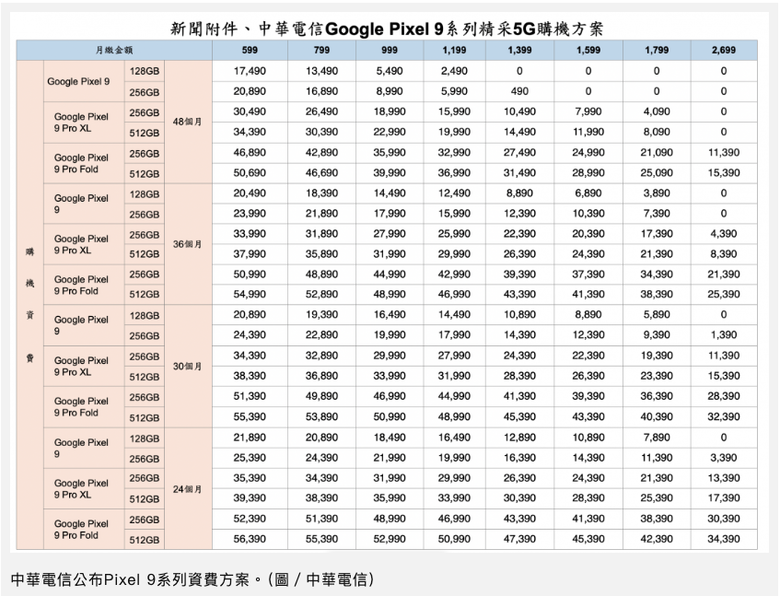Click the price 17,490

point(250,71)
